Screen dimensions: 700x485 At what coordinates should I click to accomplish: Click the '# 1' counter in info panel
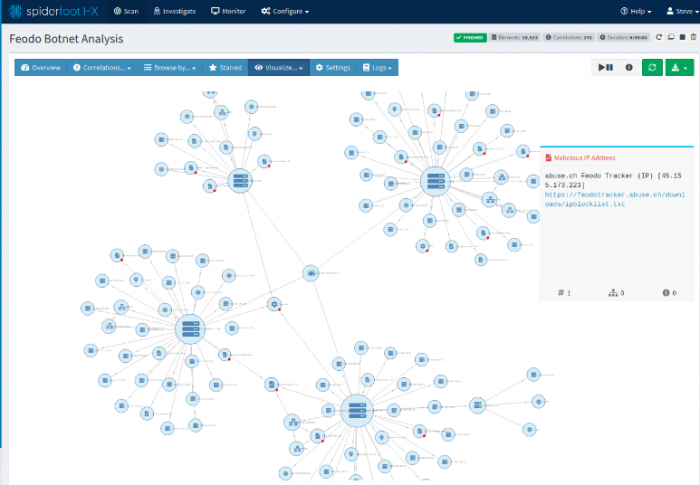(564, 293)
